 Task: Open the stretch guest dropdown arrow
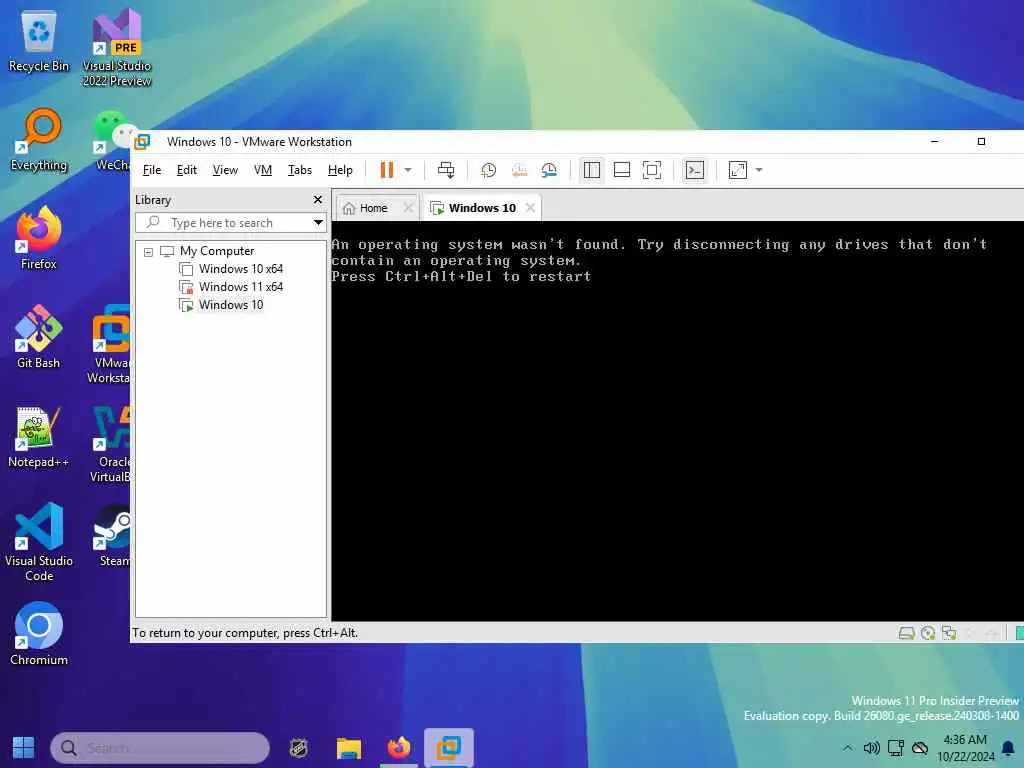pyautogui.click(x=759, y=170)
